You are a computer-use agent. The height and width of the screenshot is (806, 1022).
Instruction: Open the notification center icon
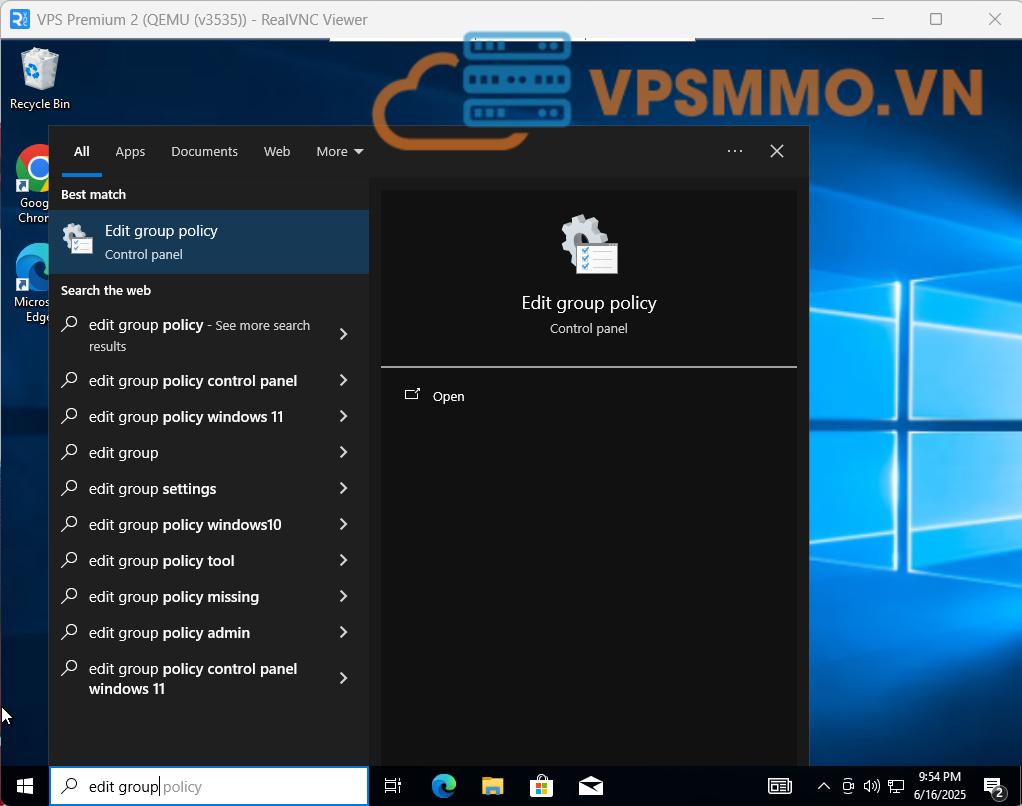(993, 786)
